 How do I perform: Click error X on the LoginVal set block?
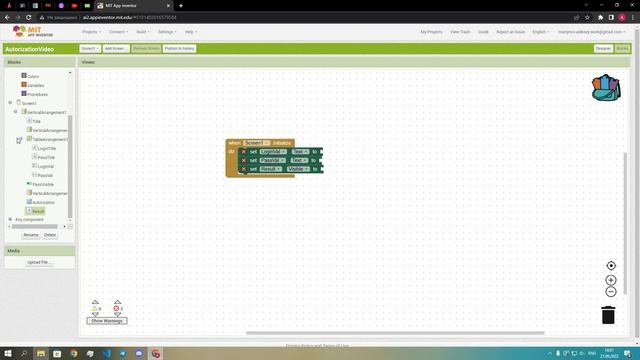tap(244, 152)
